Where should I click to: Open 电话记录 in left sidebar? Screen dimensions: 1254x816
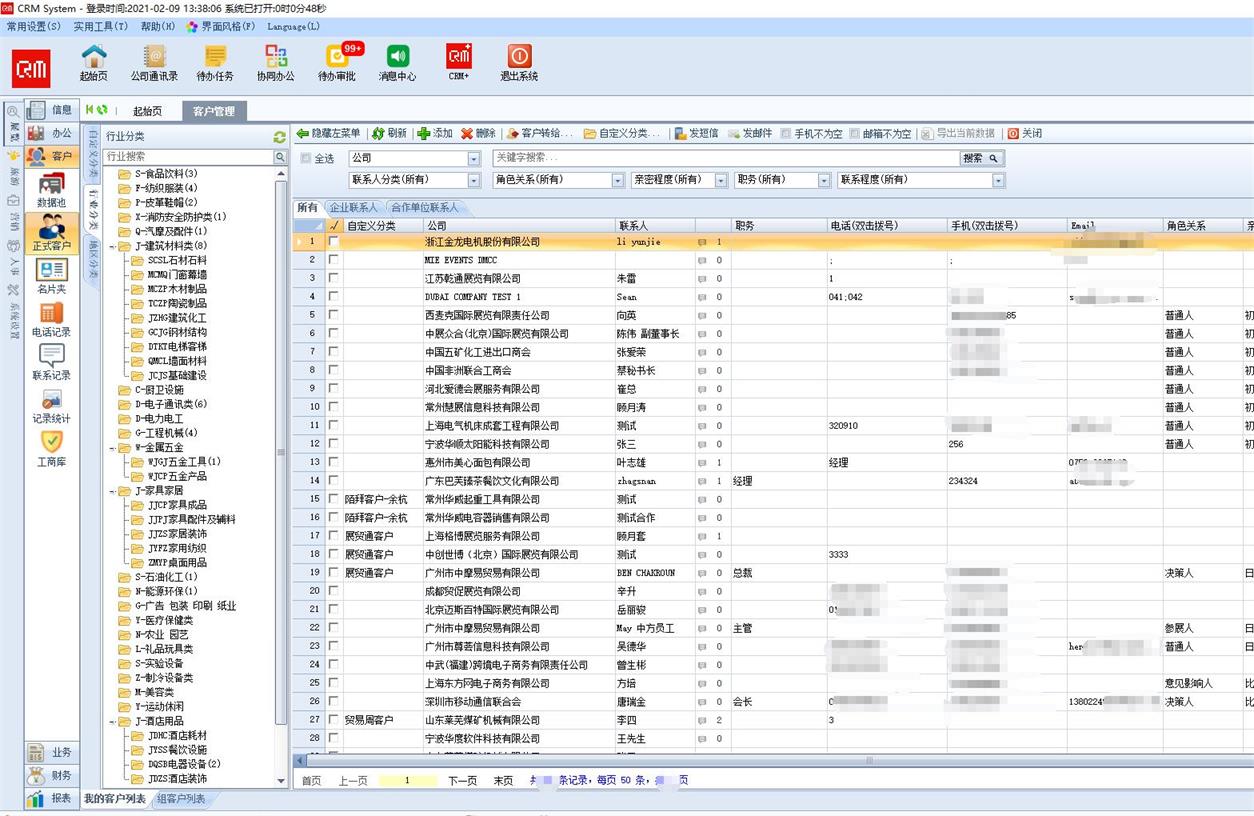click(x=51, y=318)
